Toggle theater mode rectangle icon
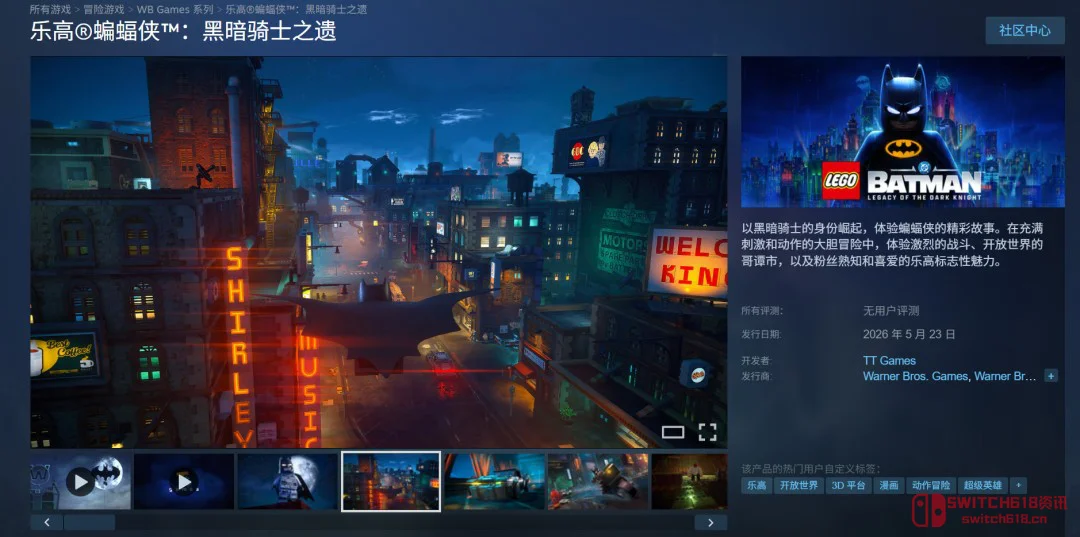Viewport: 1080px width, 537px height. tap(673, 432)
